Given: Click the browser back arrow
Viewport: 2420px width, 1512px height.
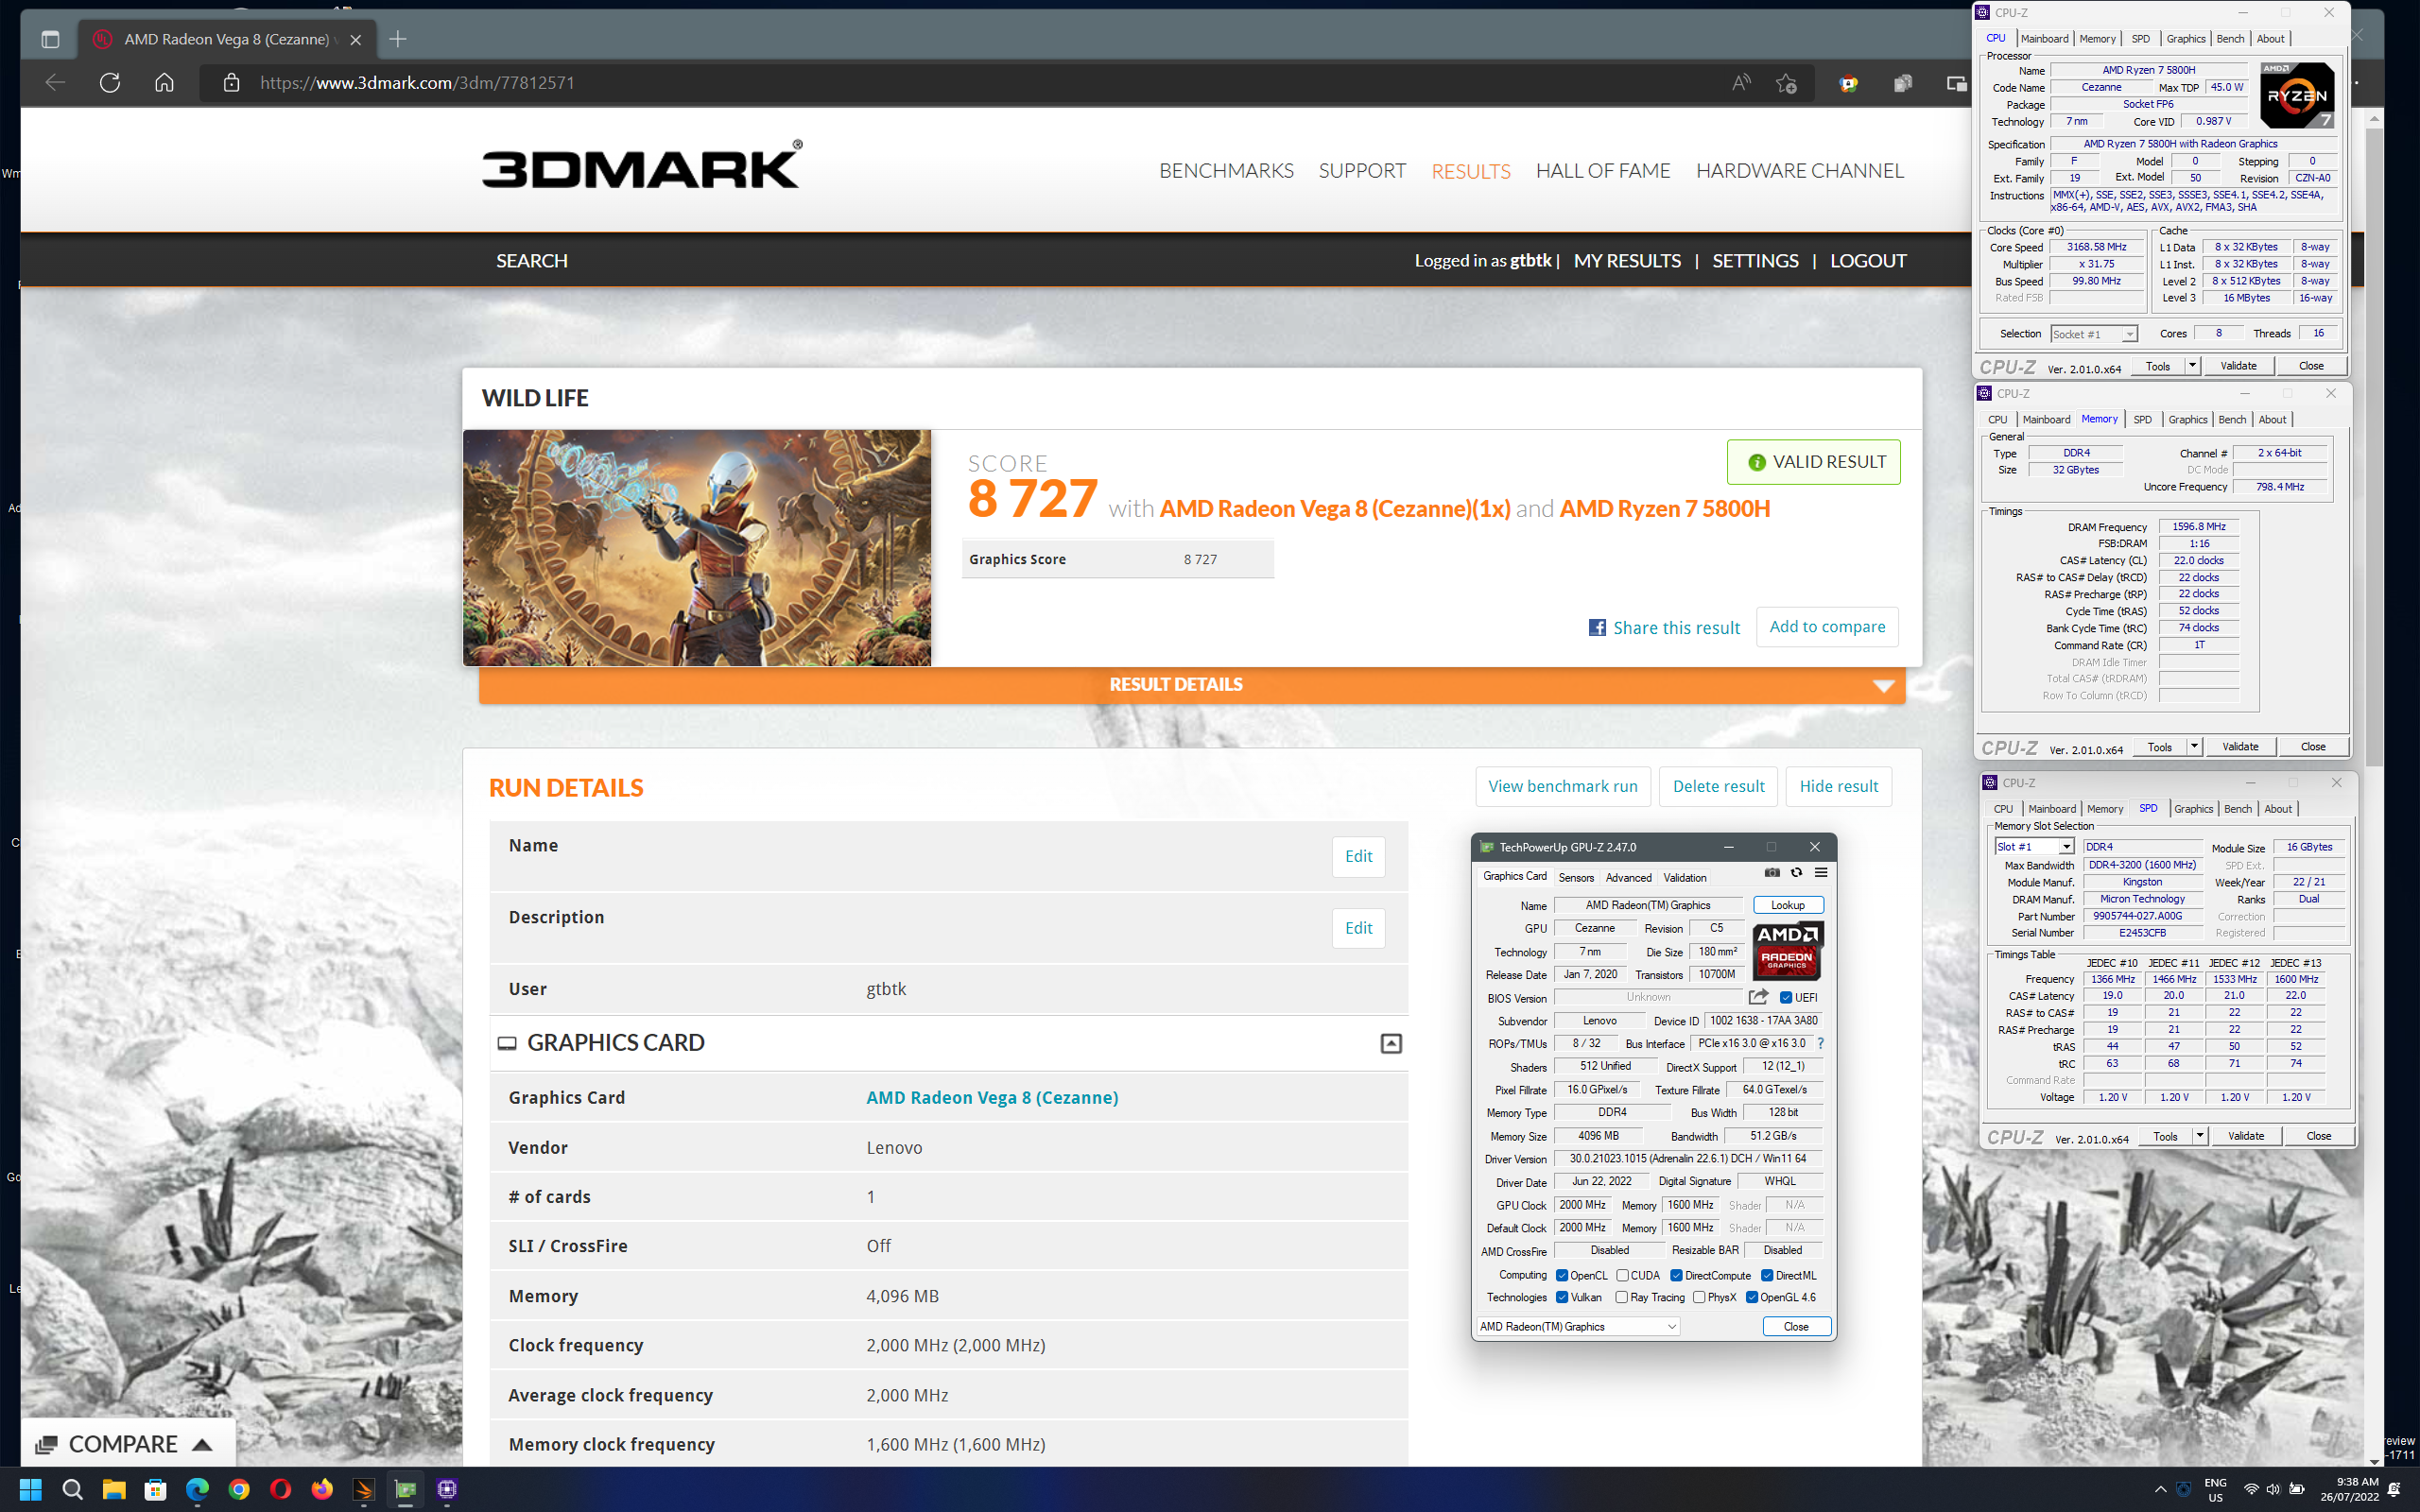Looking at the screenshot, I should pos(55,83).
